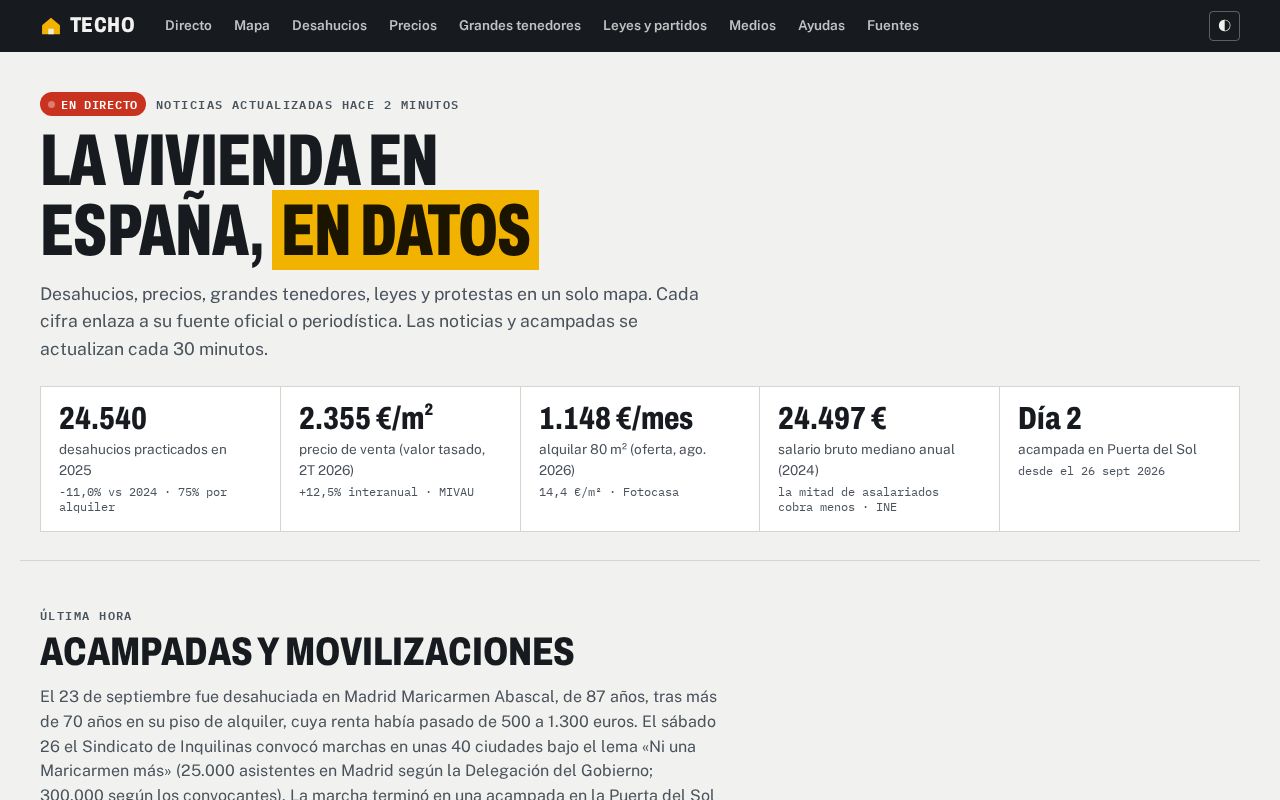This screenshot has width=1280, height=800.
Task: Go to the Directo section
Action: [x=188, y=26]
